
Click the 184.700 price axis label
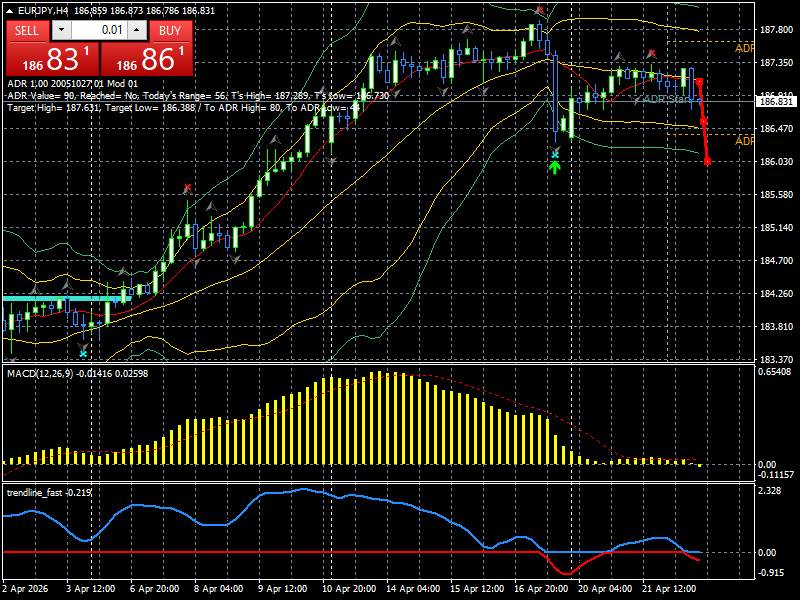pyautogui.click(x=777, y=261)
